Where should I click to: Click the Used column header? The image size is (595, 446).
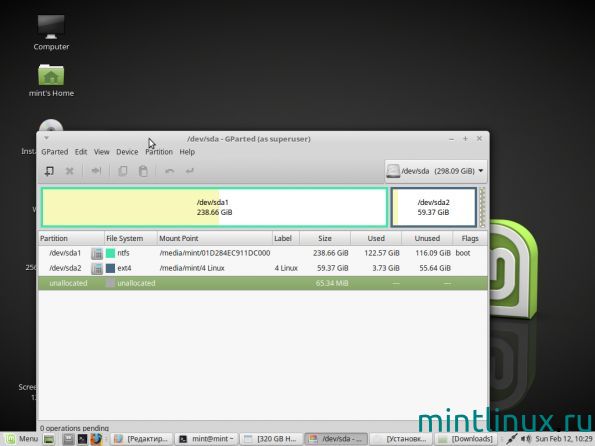(x=376, y=238)
